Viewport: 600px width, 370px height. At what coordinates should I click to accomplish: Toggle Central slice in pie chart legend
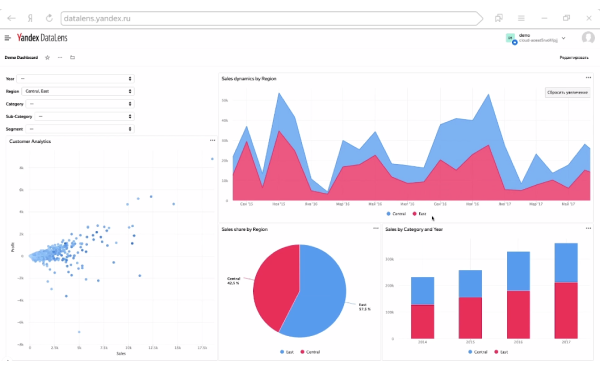coord(310,352)
